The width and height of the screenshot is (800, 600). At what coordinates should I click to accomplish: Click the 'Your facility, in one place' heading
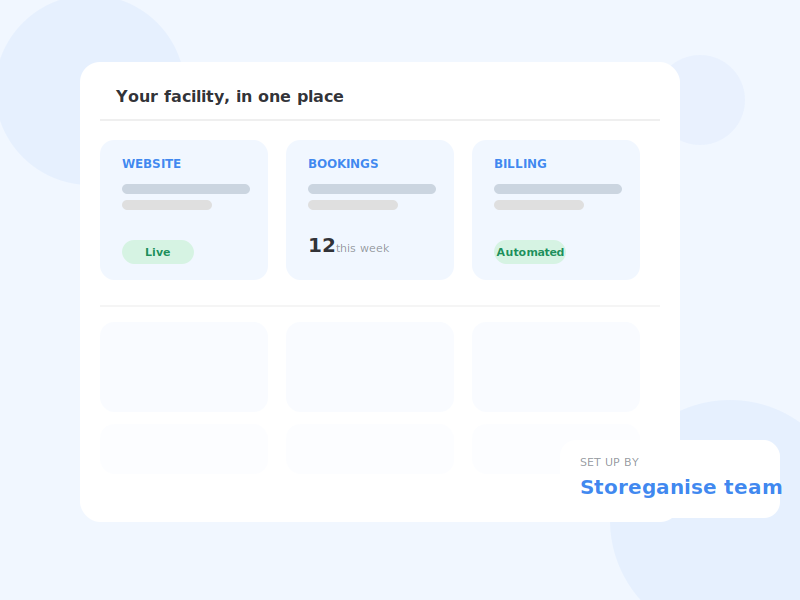pyautogui.click(x=230, y=96)
